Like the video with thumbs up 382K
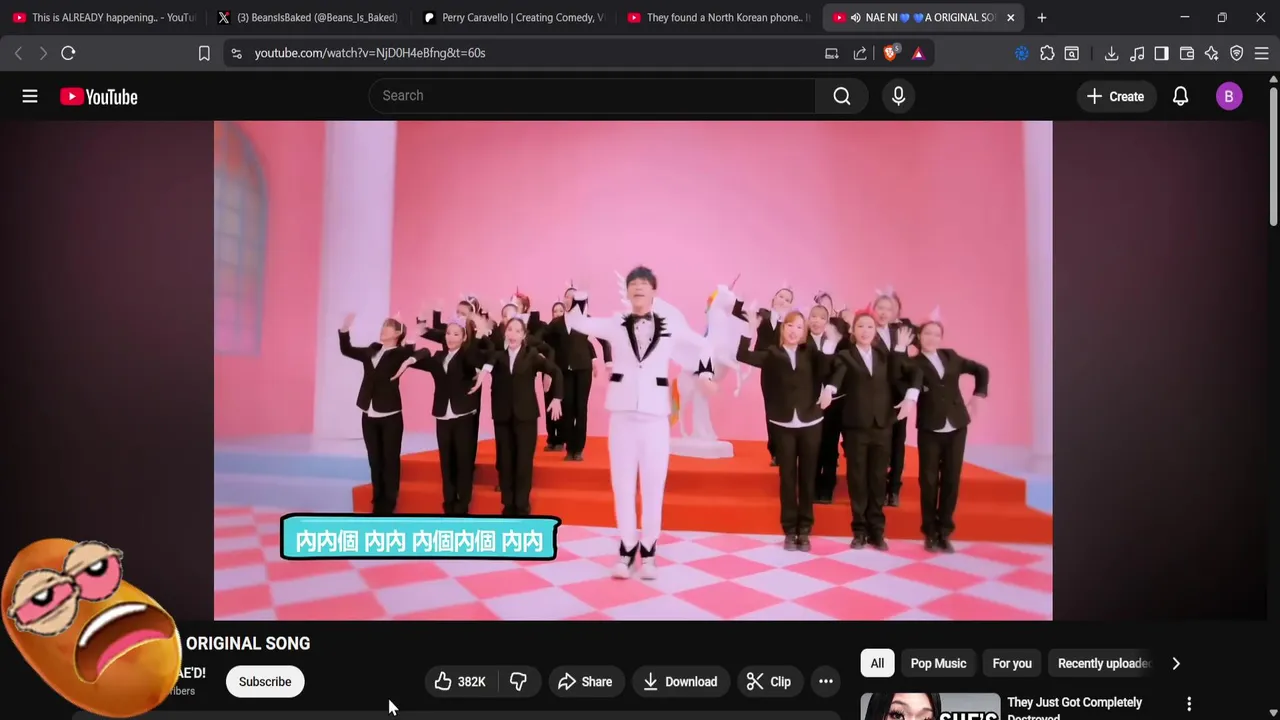The height and width of the screenshot is (720, 1280). [x=461, y=682]
